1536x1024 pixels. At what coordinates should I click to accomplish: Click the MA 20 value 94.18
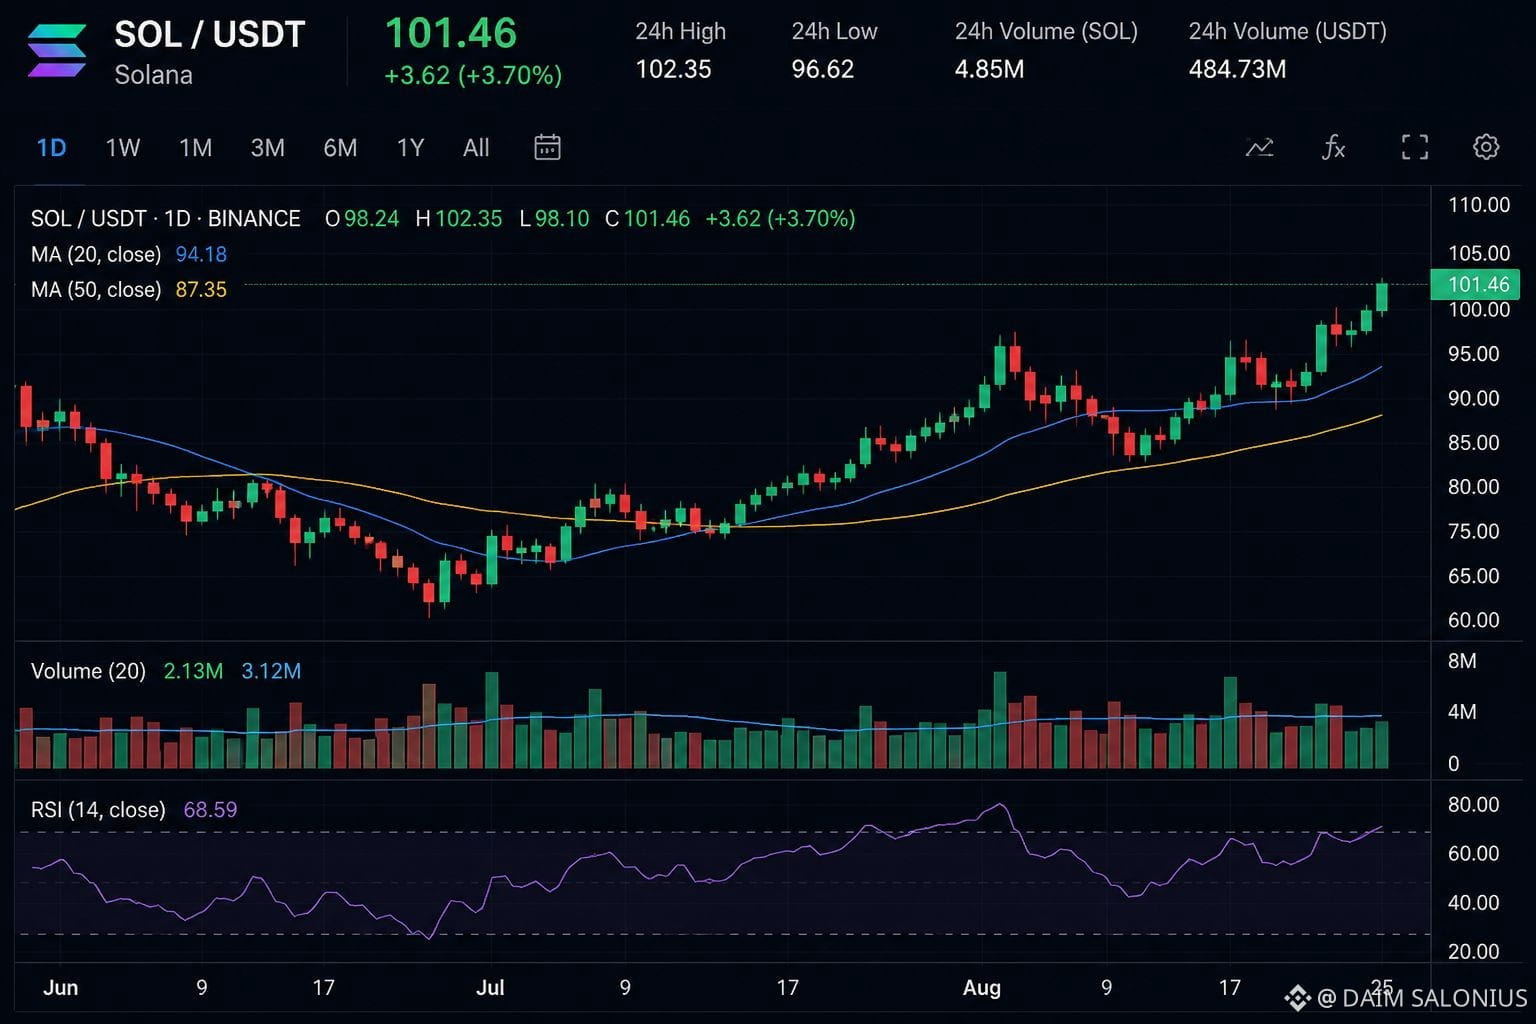(201, 254)
